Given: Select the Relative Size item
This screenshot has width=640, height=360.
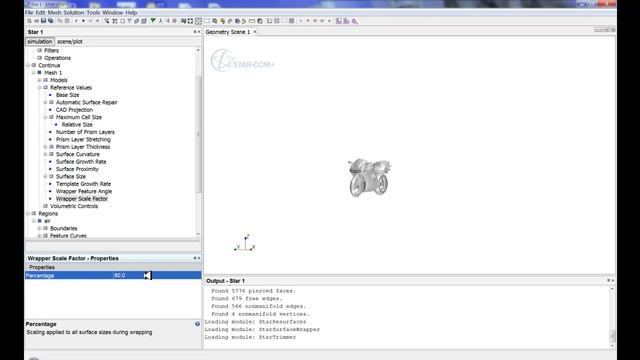Looking at the screenshot, I should (77, 124).
